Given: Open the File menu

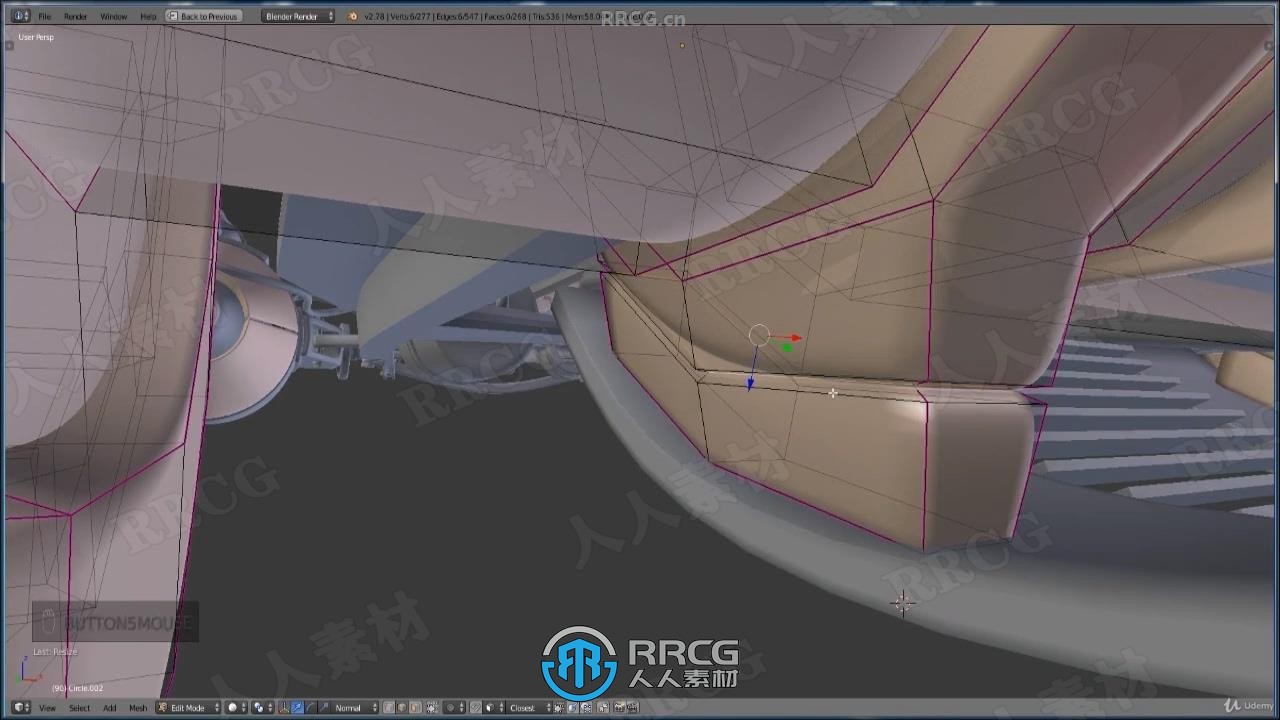Looking at the screenshot, I should click(x=45, y=17).
